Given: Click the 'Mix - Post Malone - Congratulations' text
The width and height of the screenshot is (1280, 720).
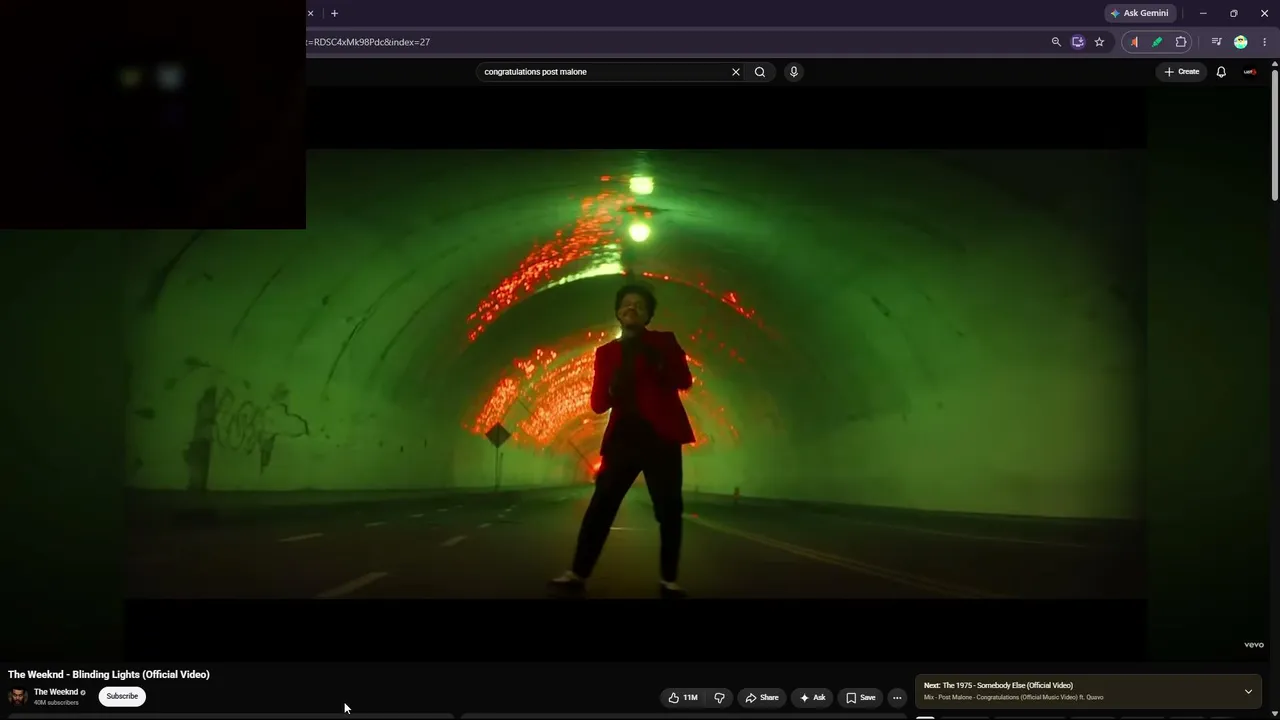Looking at the screenshot, I should pyautogui.click(x=1013, y=698).
